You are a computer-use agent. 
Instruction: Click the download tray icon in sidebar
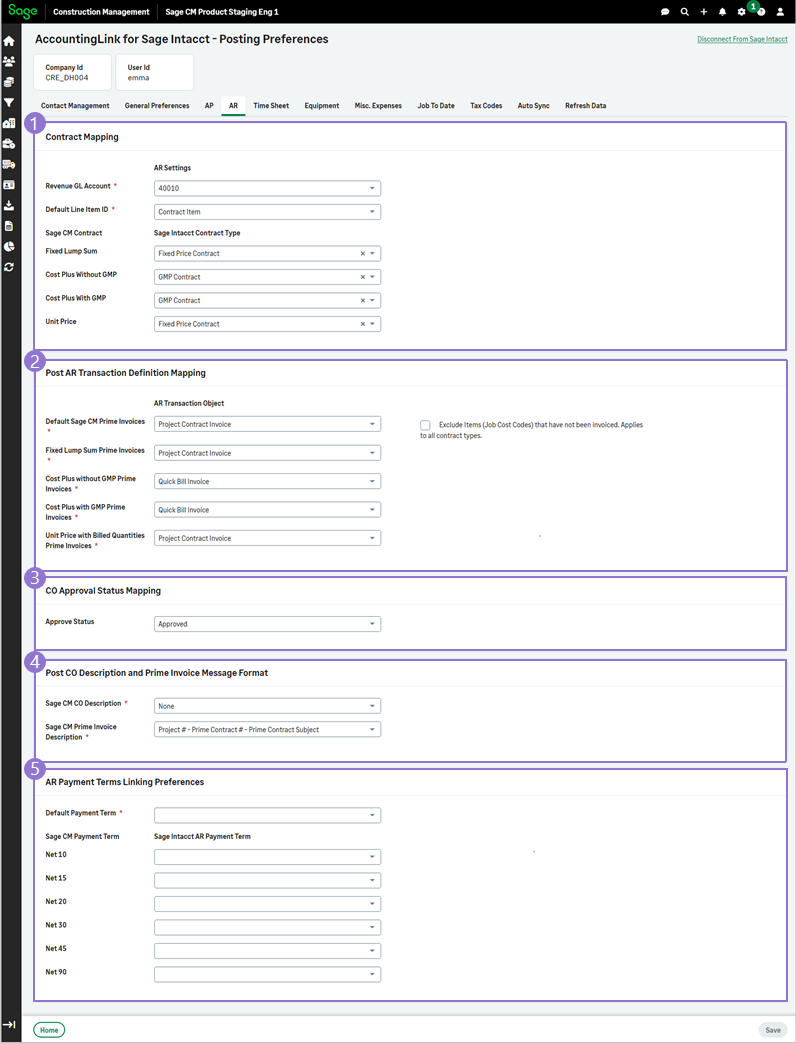tap(9, 205)
